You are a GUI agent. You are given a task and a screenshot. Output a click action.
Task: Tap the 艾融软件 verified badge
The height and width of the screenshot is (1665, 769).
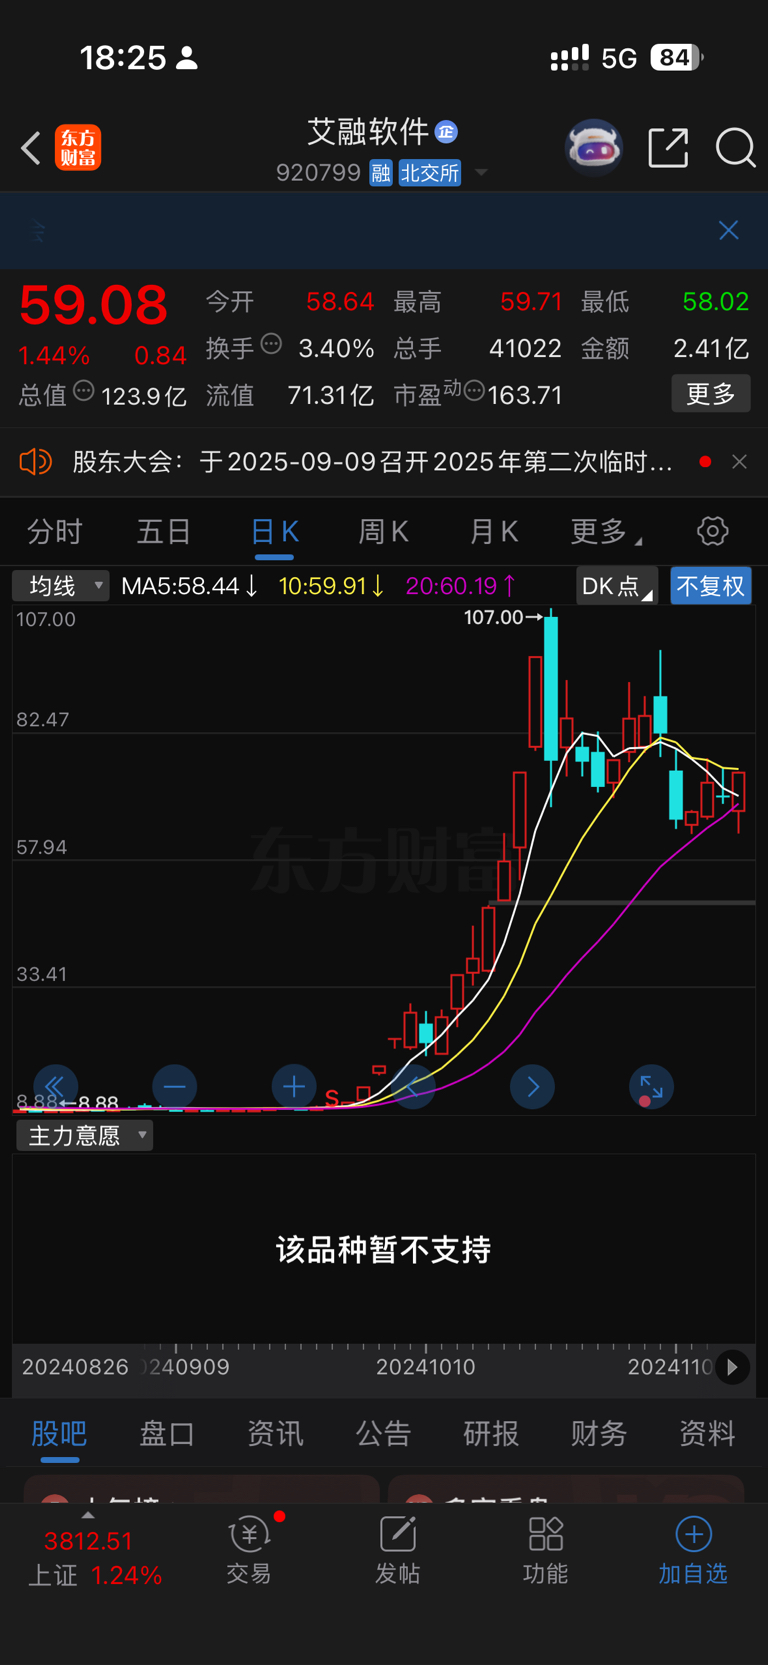[x=446, y=132]
